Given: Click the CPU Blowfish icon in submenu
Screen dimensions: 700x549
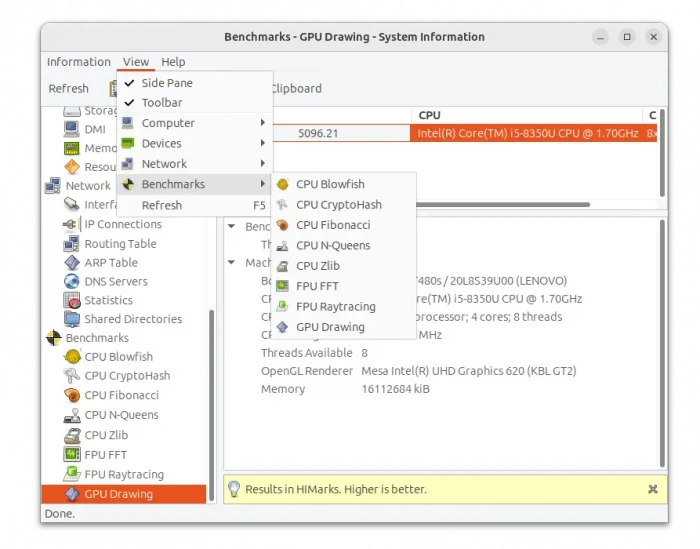Looking at the screenshot, I should (283, 184).
